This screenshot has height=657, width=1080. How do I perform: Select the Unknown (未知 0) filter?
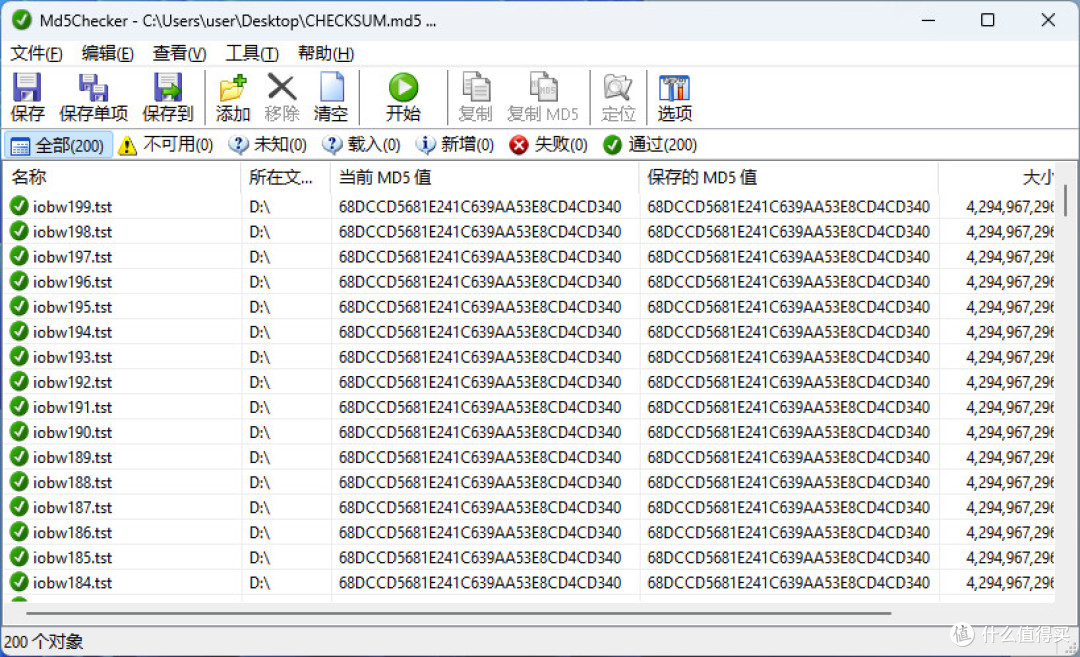[x=268, y=145]
